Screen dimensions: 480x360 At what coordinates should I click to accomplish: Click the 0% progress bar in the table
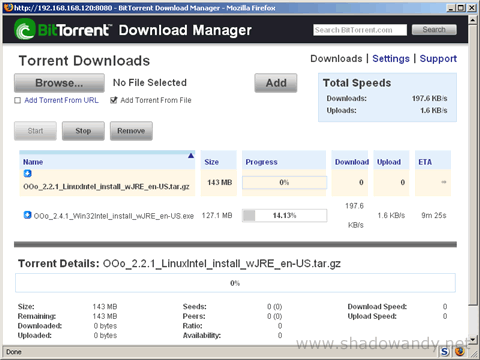coord(284,182)
